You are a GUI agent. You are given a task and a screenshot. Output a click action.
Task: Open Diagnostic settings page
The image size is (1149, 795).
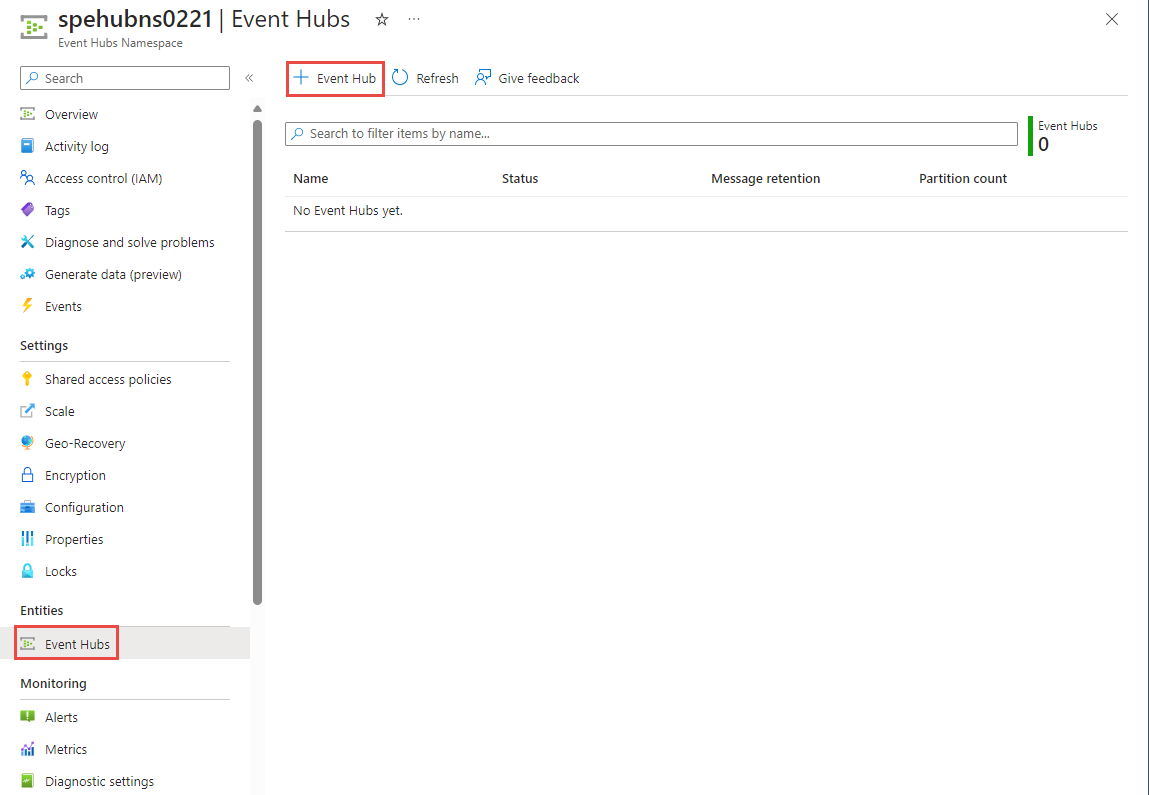[x=99, y=782]
